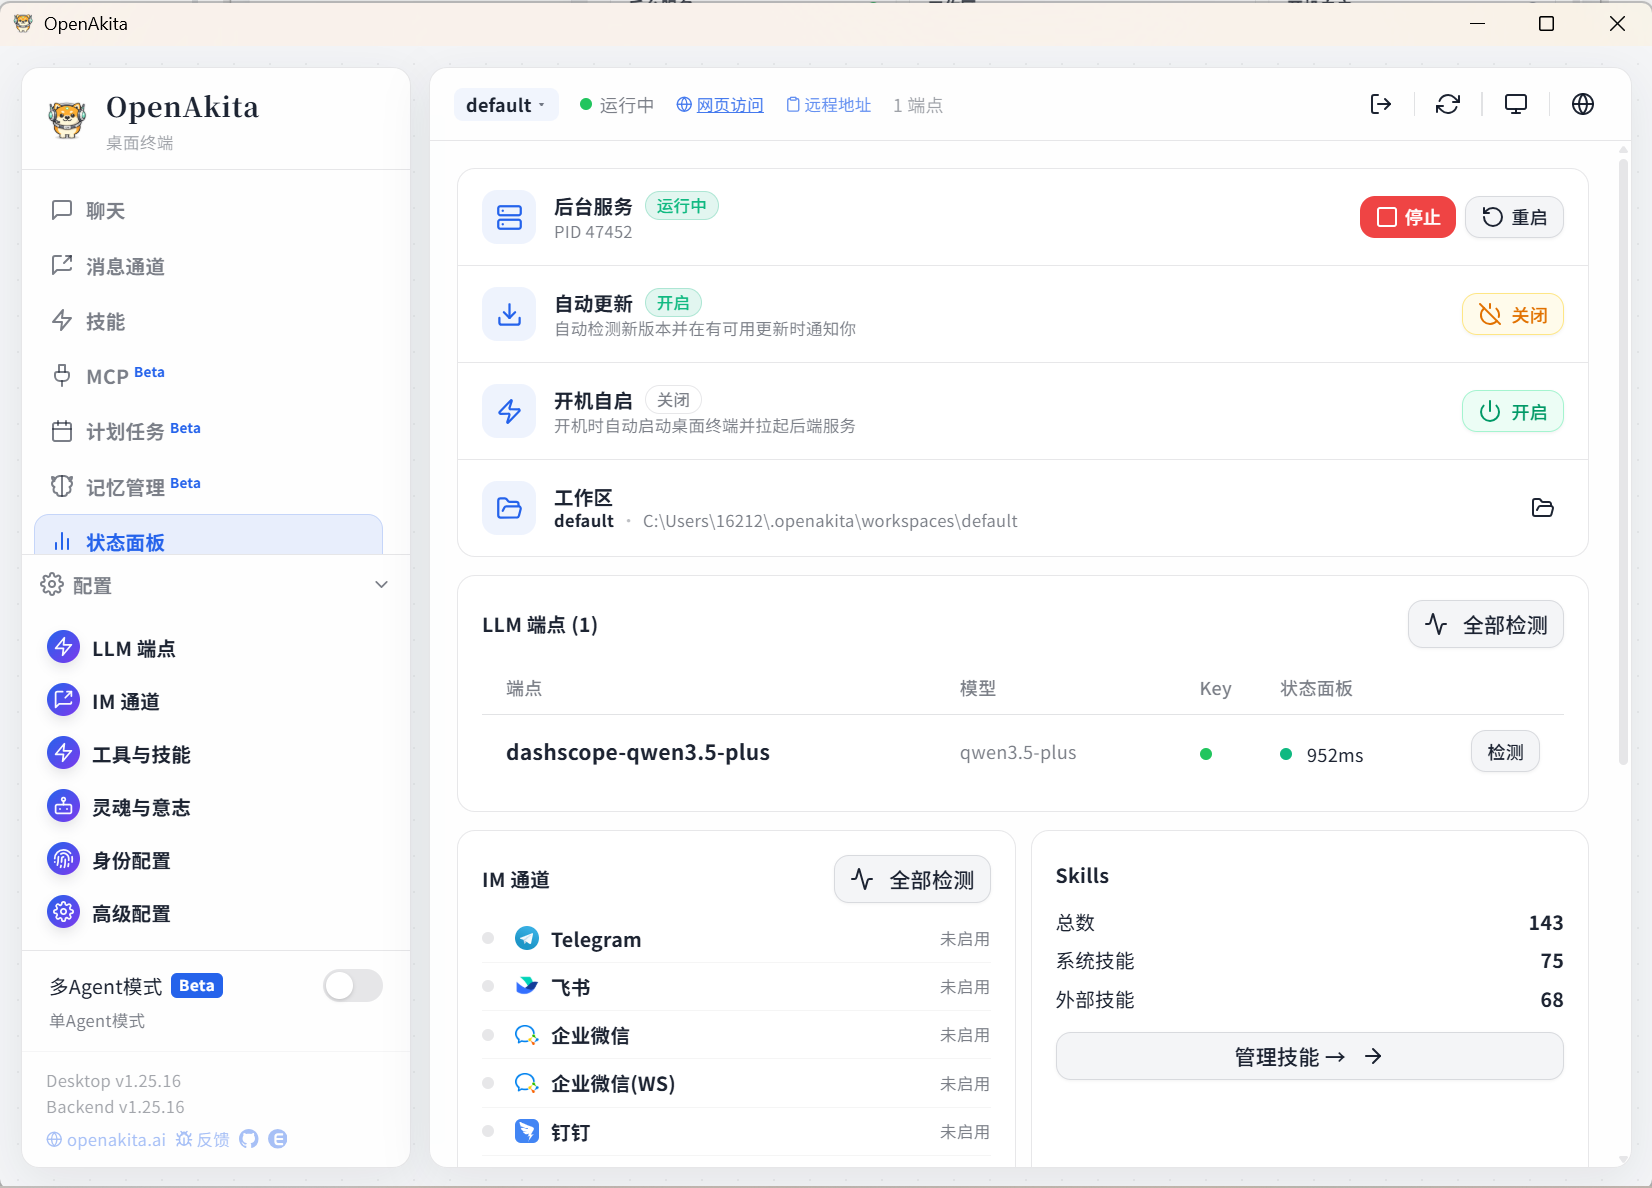Click the monitor icon in the top bar
The height and width of the screenshot is (1188, 1652).
coord(1516,104)
